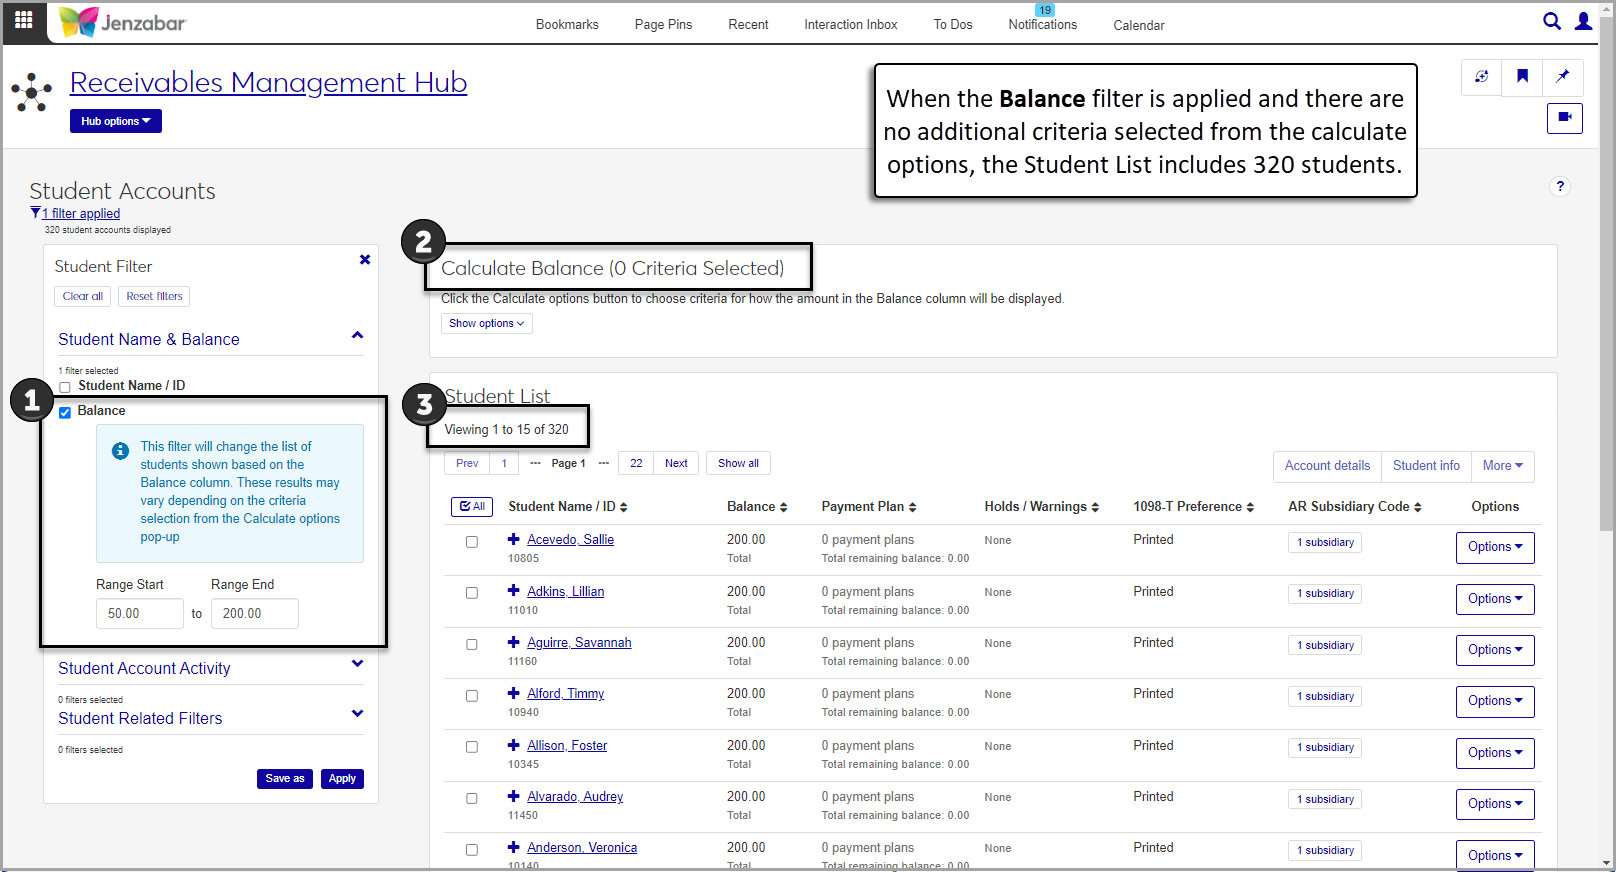The height and width of the screenshot is (872, 1616).
Task: Expand Acevedo, Sallie row plus icon
Action: tap(513, 539)
